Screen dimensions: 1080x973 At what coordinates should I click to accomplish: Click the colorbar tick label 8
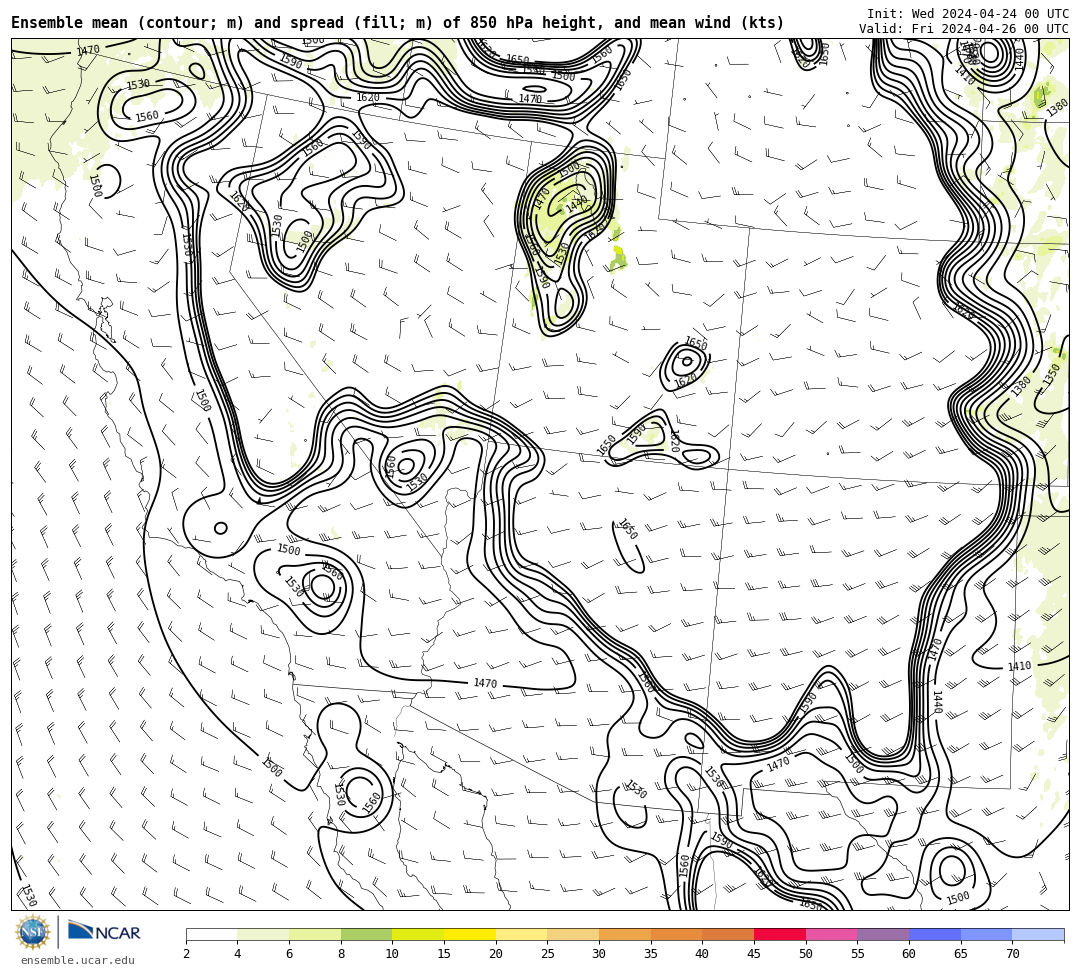coord(341,954)
